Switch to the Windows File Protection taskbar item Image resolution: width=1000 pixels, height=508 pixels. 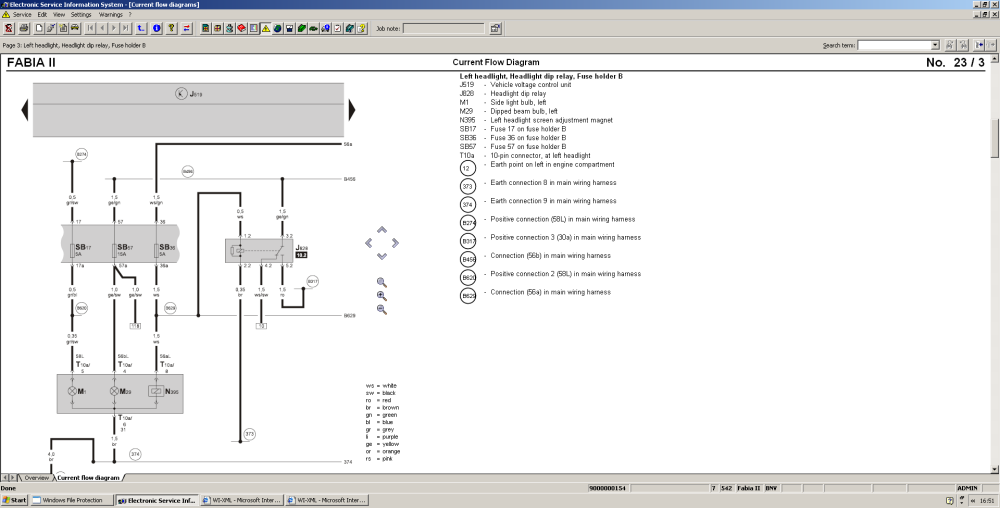pos(71,500)
